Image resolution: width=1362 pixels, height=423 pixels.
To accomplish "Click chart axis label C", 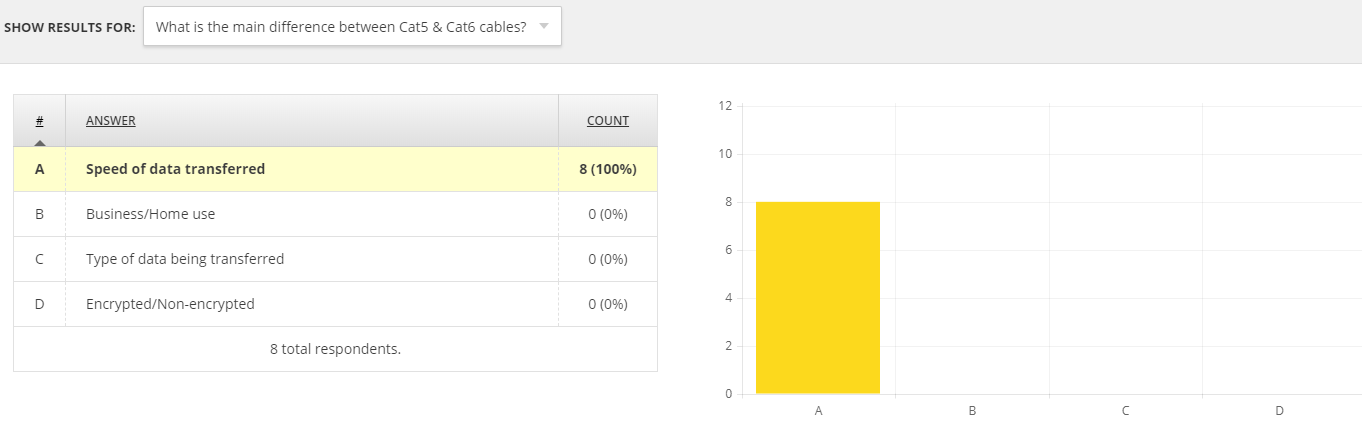I will (x=1126, y=410).
